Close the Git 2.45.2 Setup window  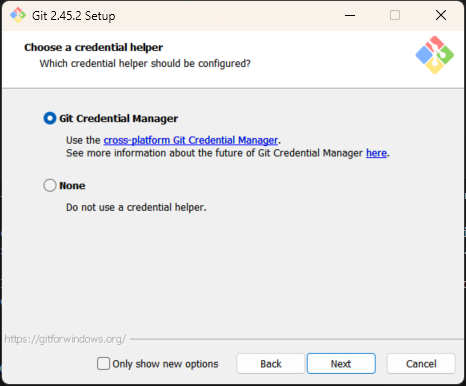point(441,15)
